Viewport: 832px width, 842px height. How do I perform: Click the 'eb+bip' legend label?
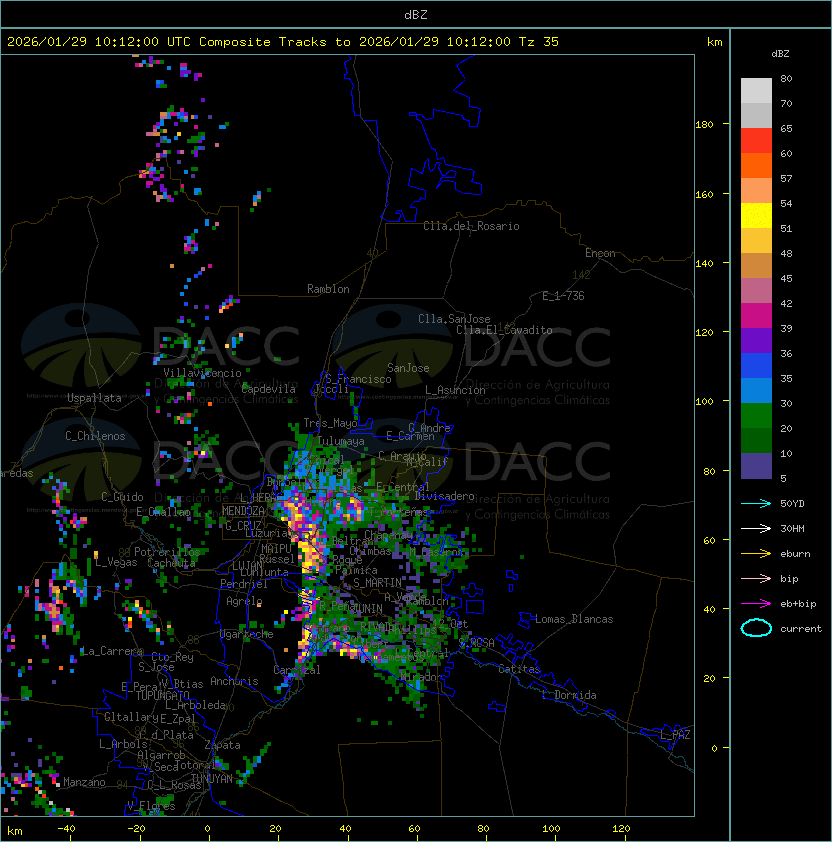click(x=798, y=604)
